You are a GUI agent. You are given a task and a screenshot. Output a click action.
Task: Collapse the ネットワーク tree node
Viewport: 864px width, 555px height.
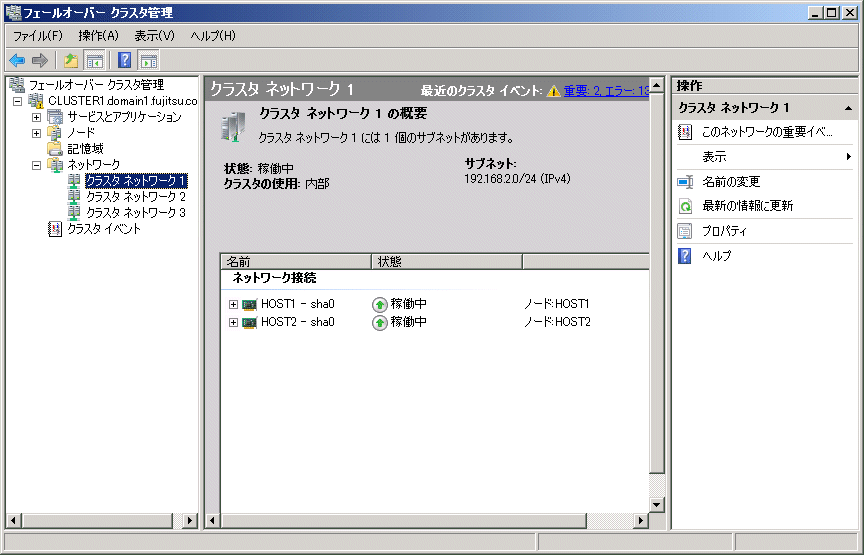pos(36,165)
